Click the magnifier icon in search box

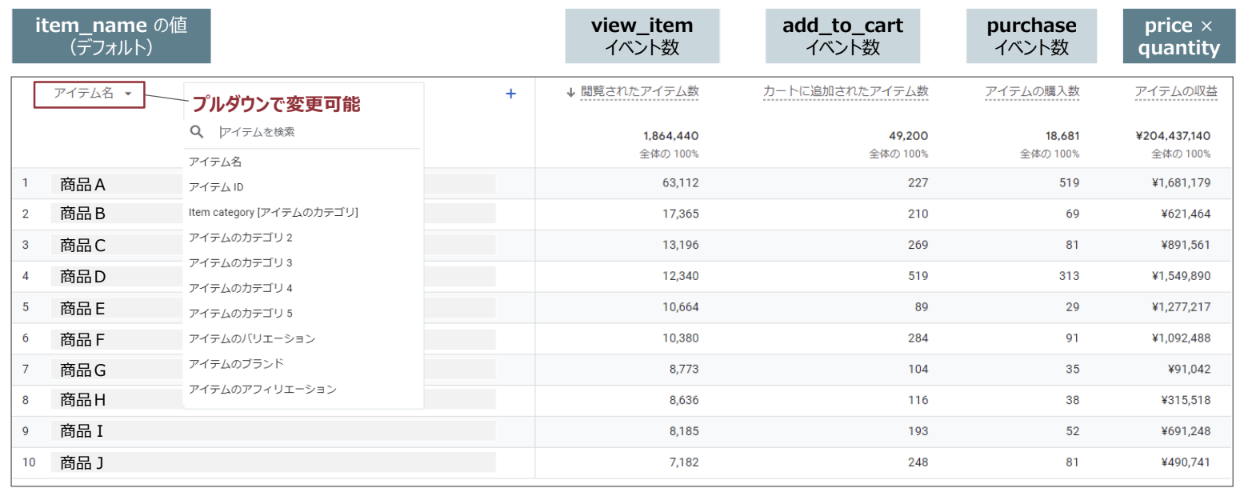(197, 131)
